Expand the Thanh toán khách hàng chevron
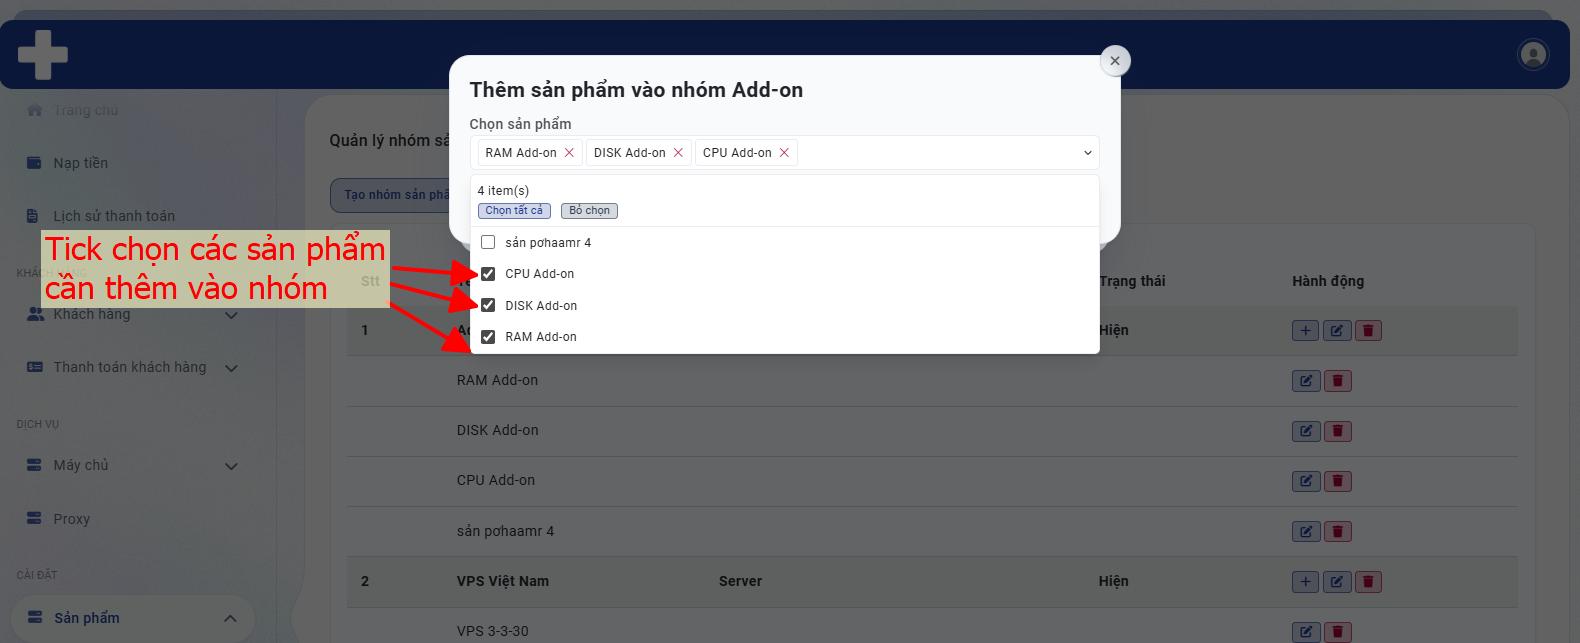This screenshot has height=643, width=1580. [x=231, y=368]
